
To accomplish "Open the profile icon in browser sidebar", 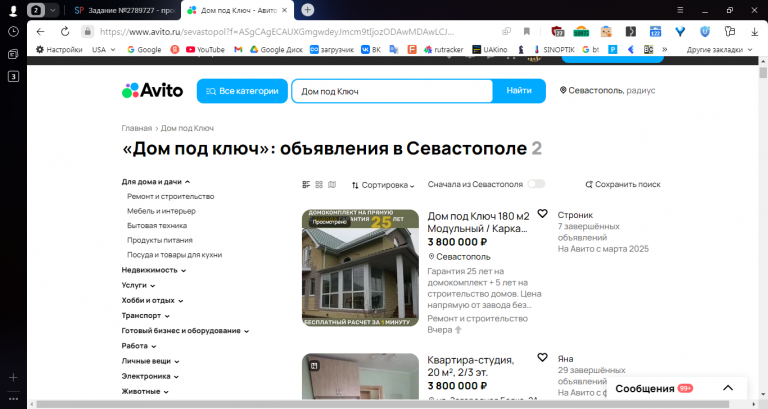I will coord(13,10).
